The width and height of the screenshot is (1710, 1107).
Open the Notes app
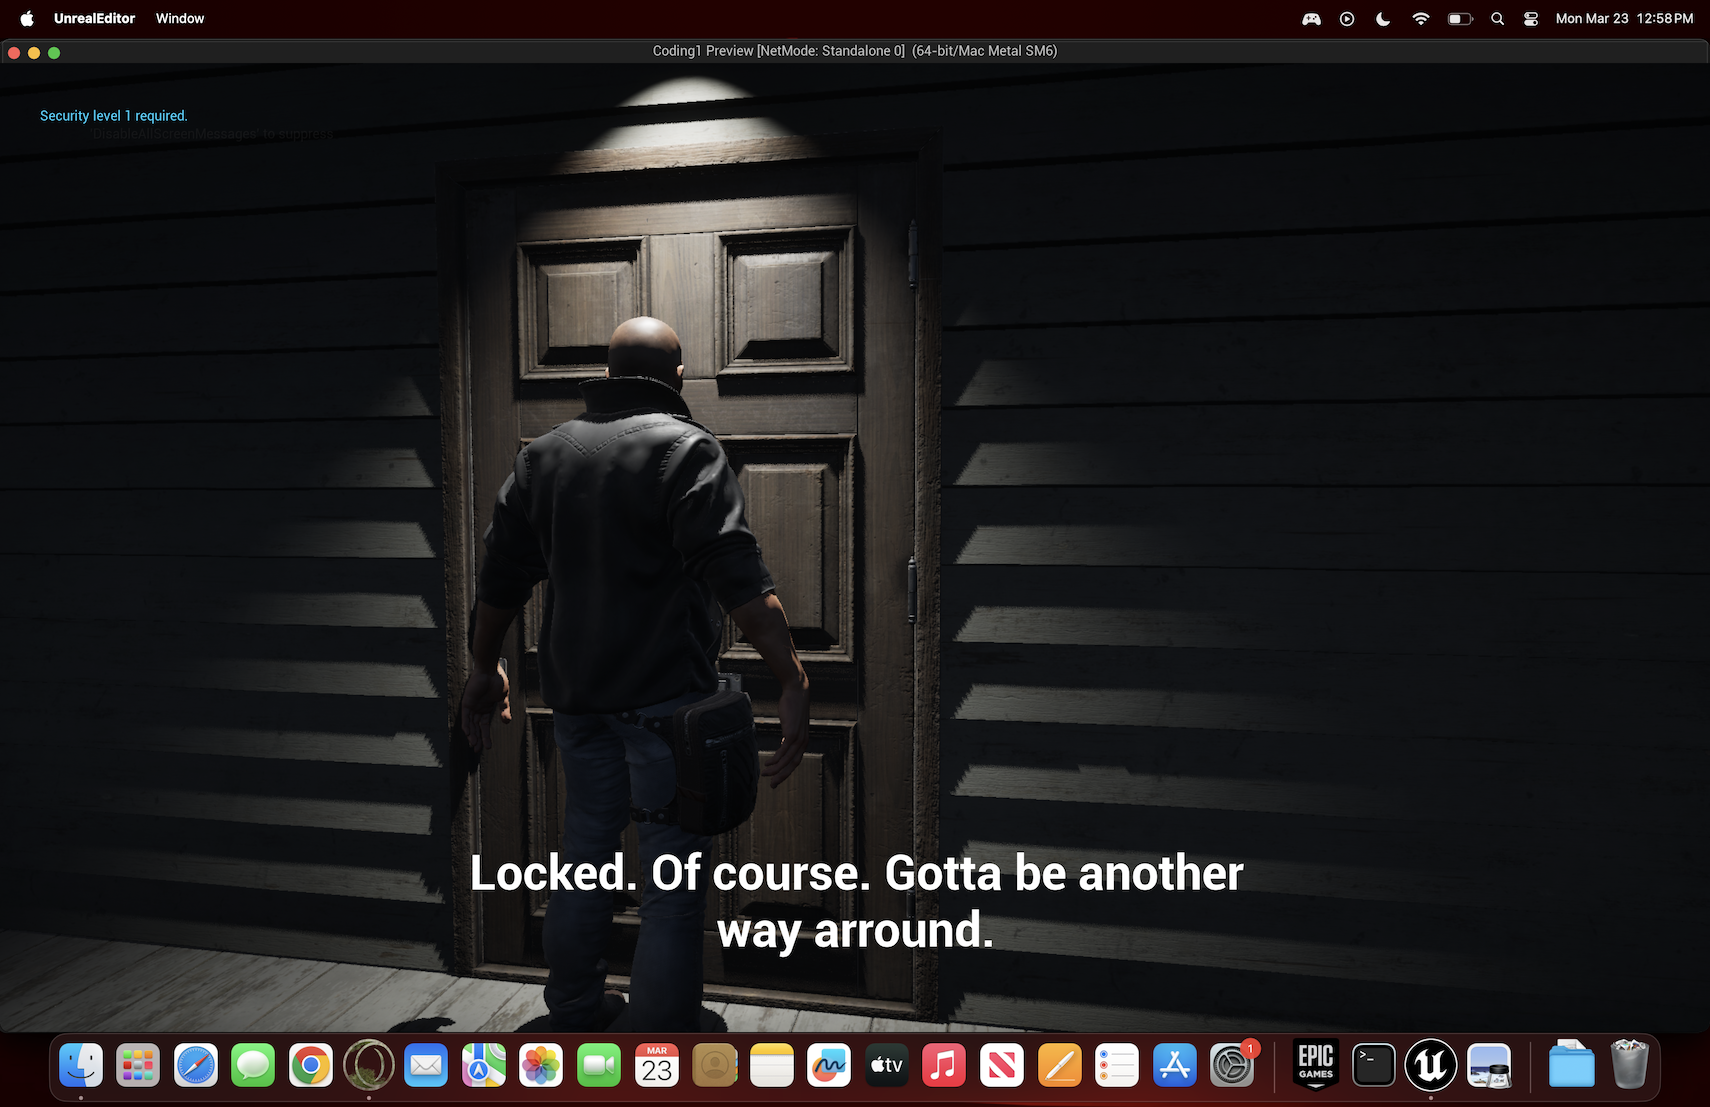pos(772,1066)
